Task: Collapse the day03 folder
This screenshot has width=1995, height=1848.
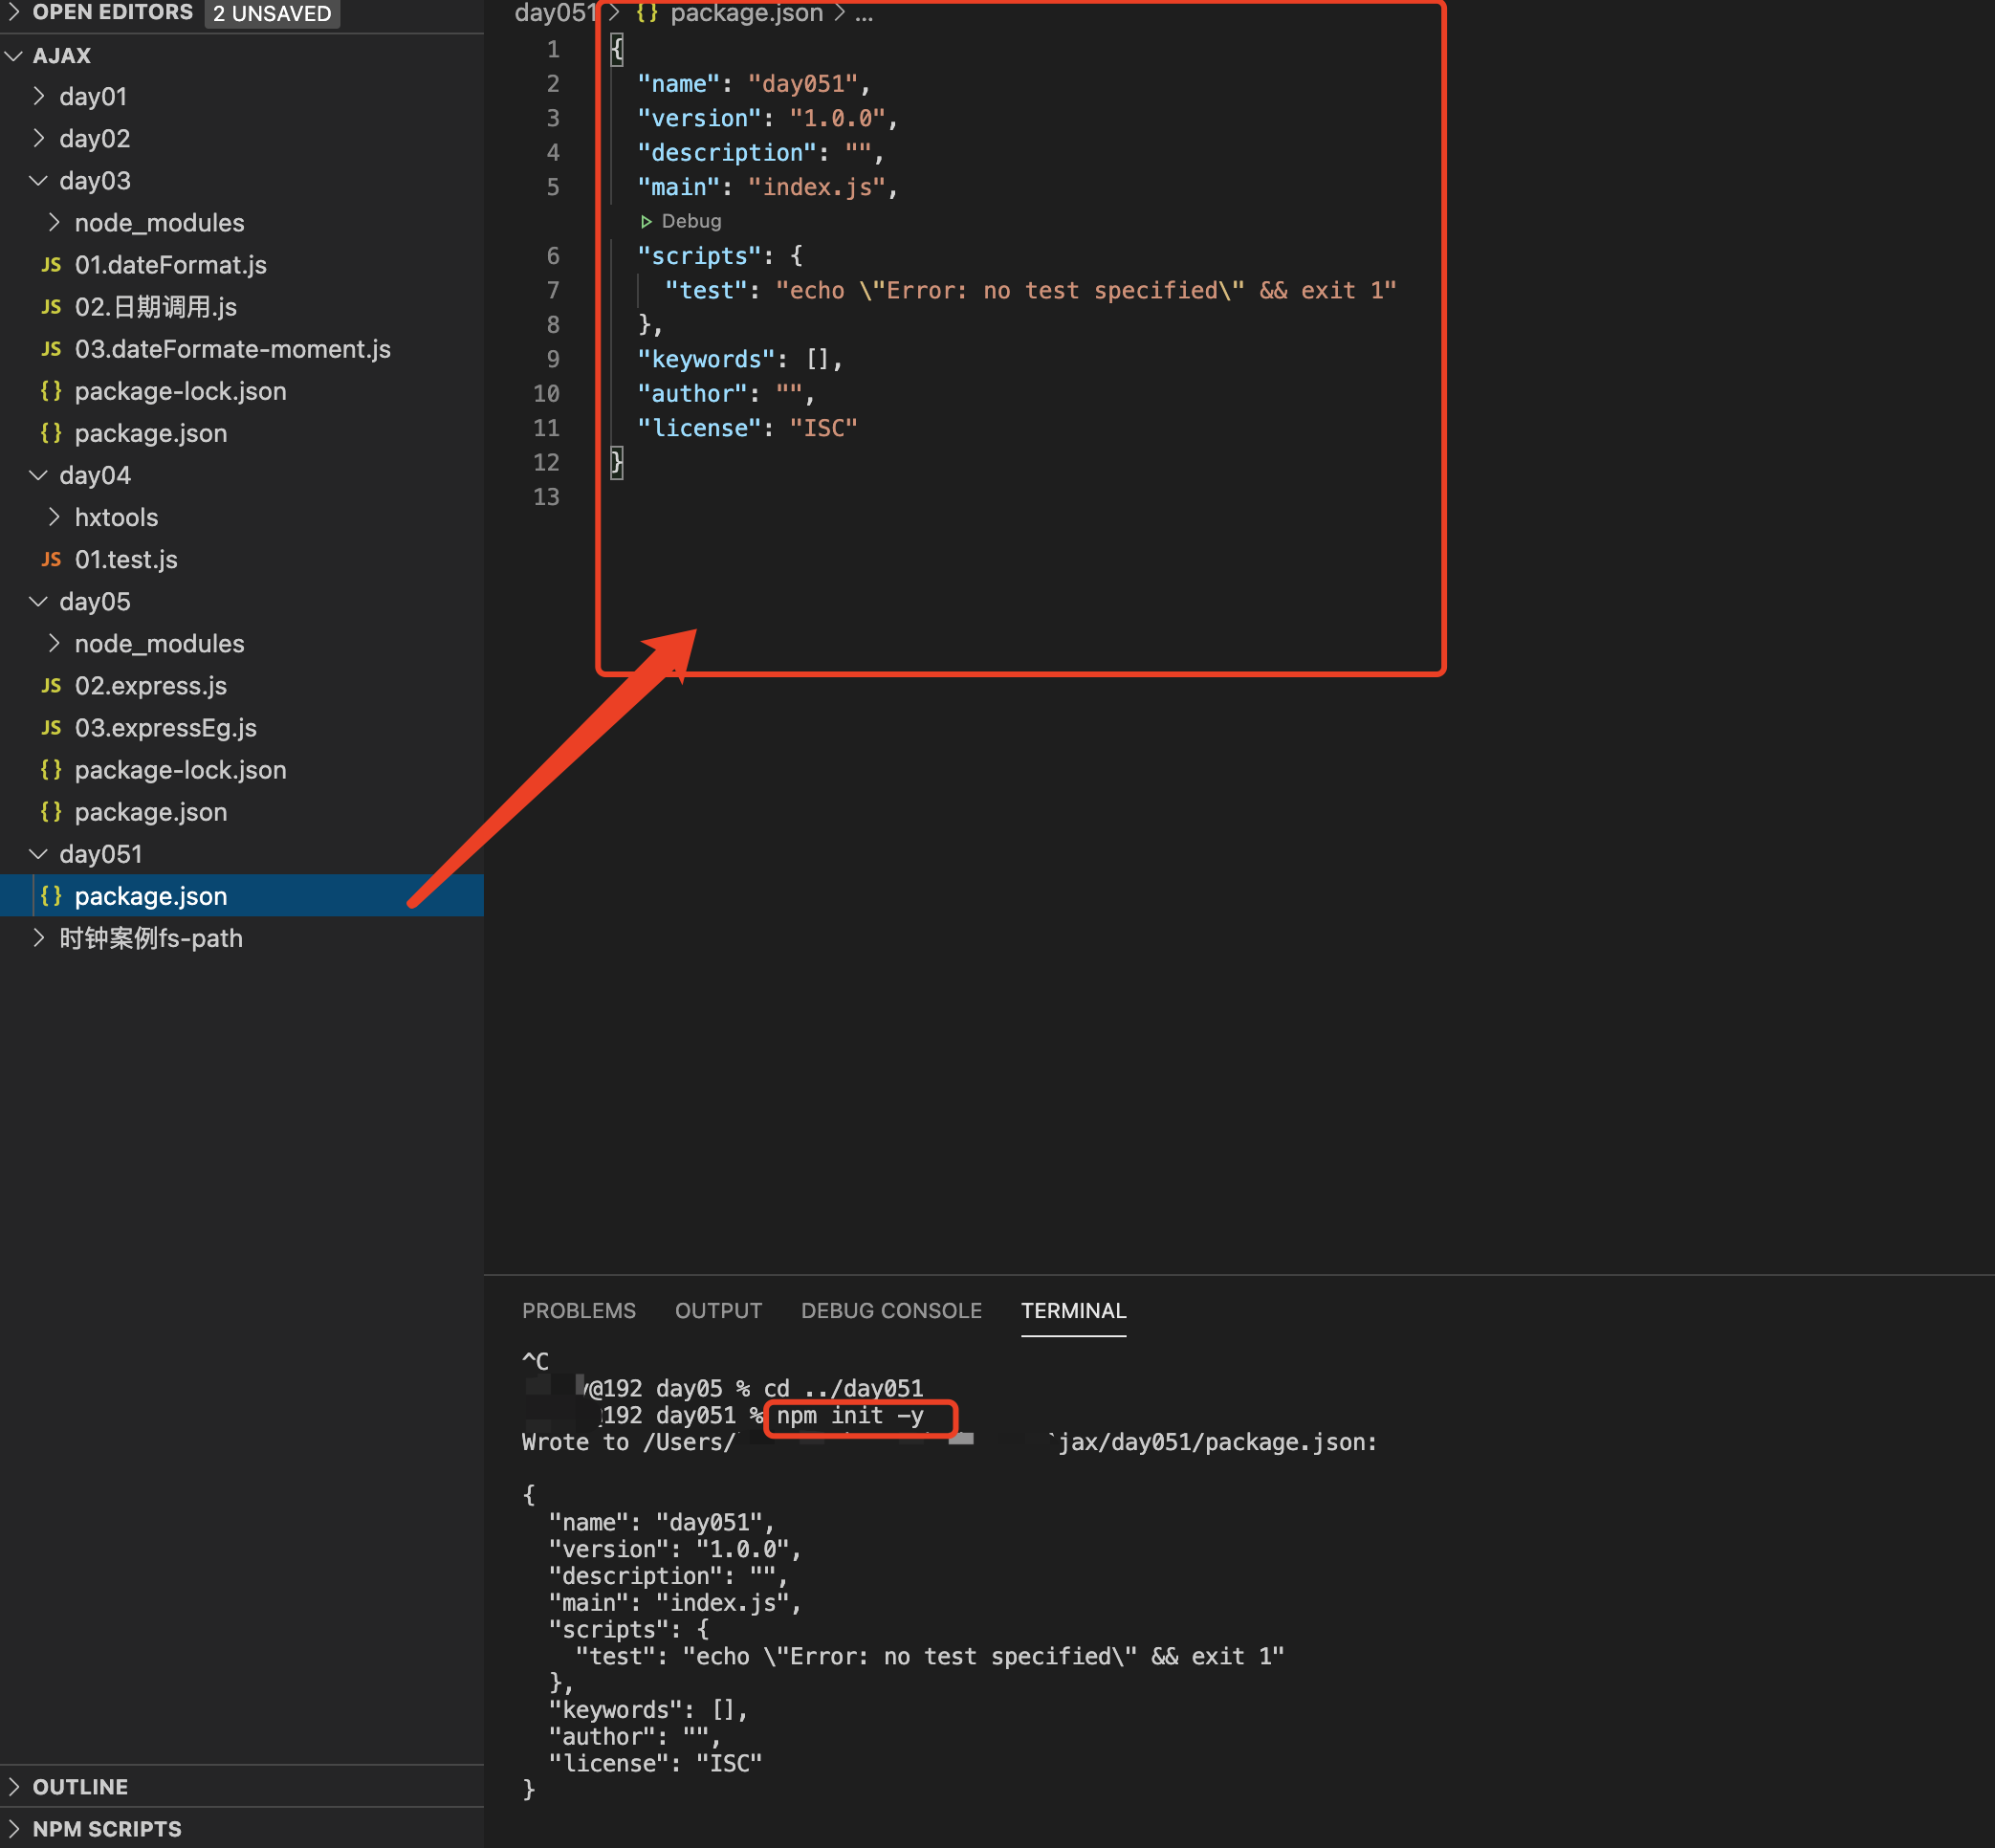Action: [x=38, y=180]
